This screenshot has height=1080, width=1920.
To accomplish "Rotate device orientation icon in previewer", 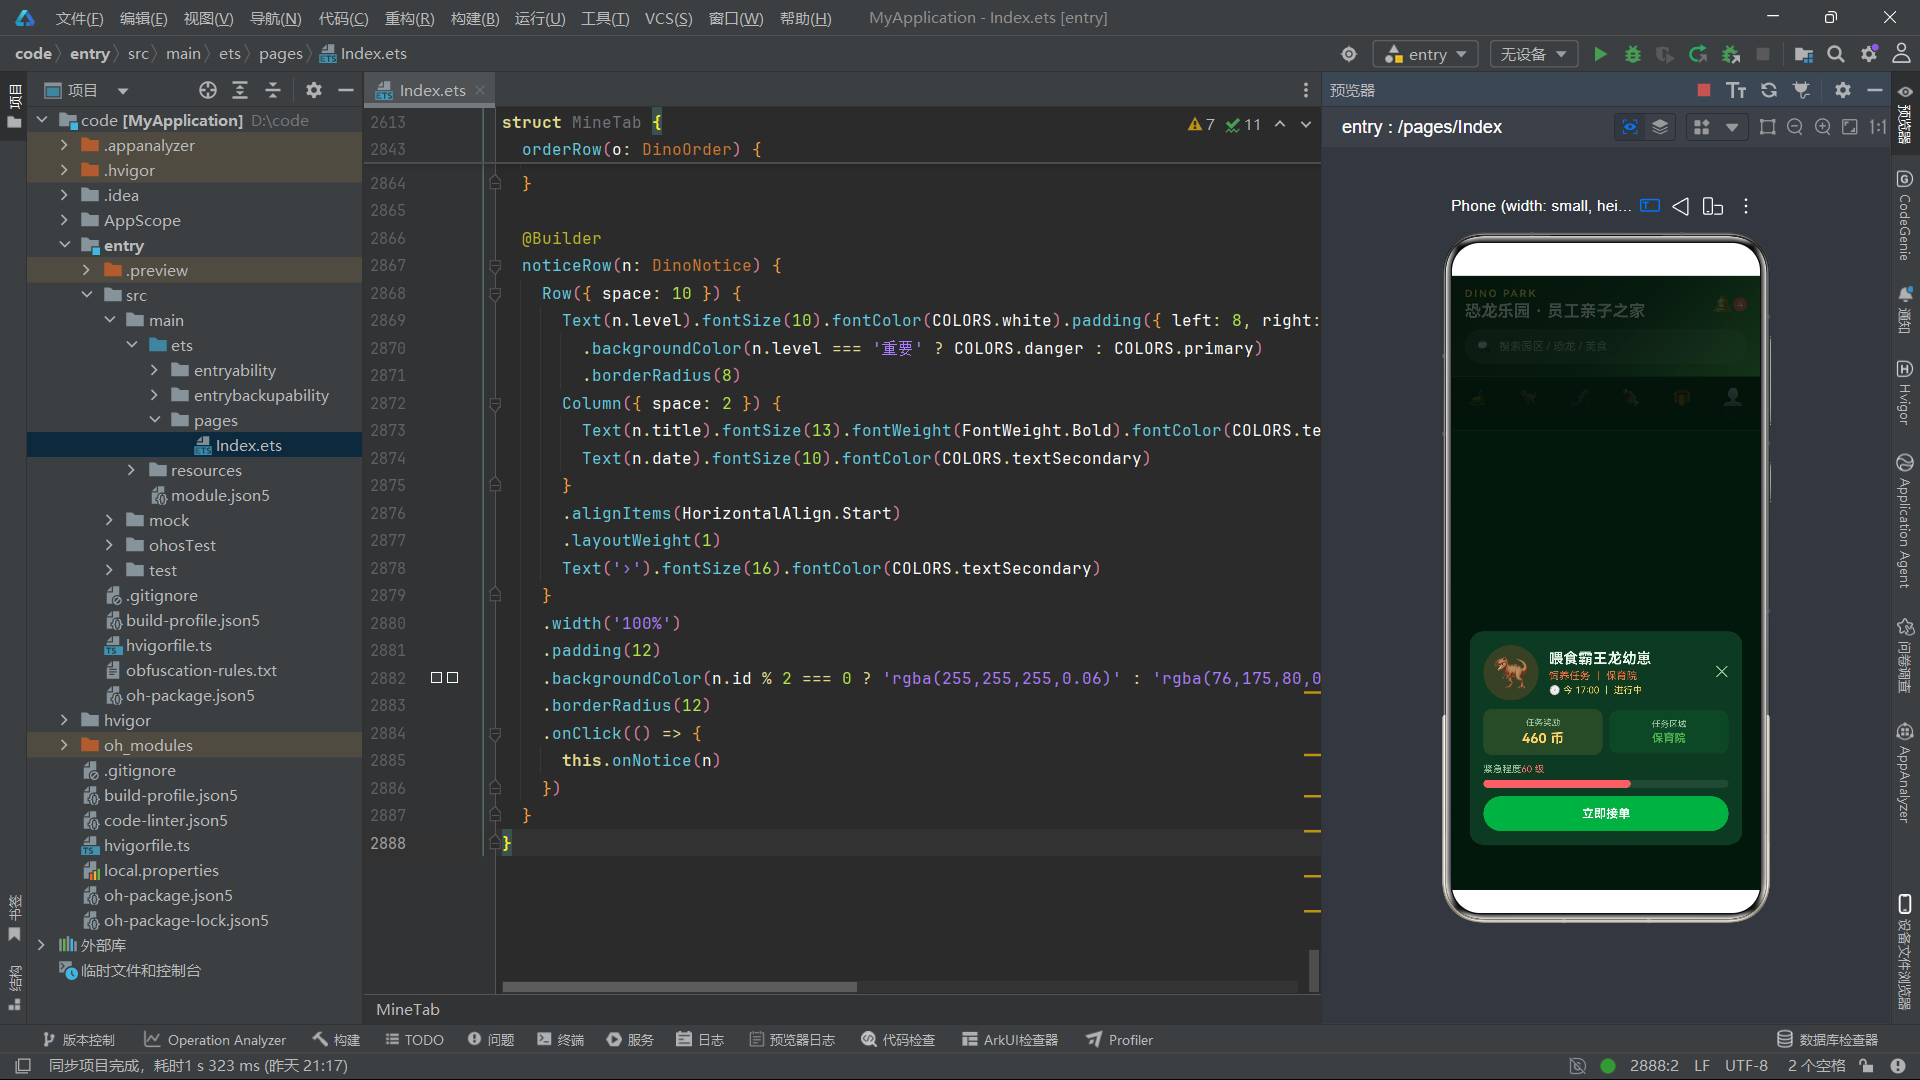I will click(1713, 206).
